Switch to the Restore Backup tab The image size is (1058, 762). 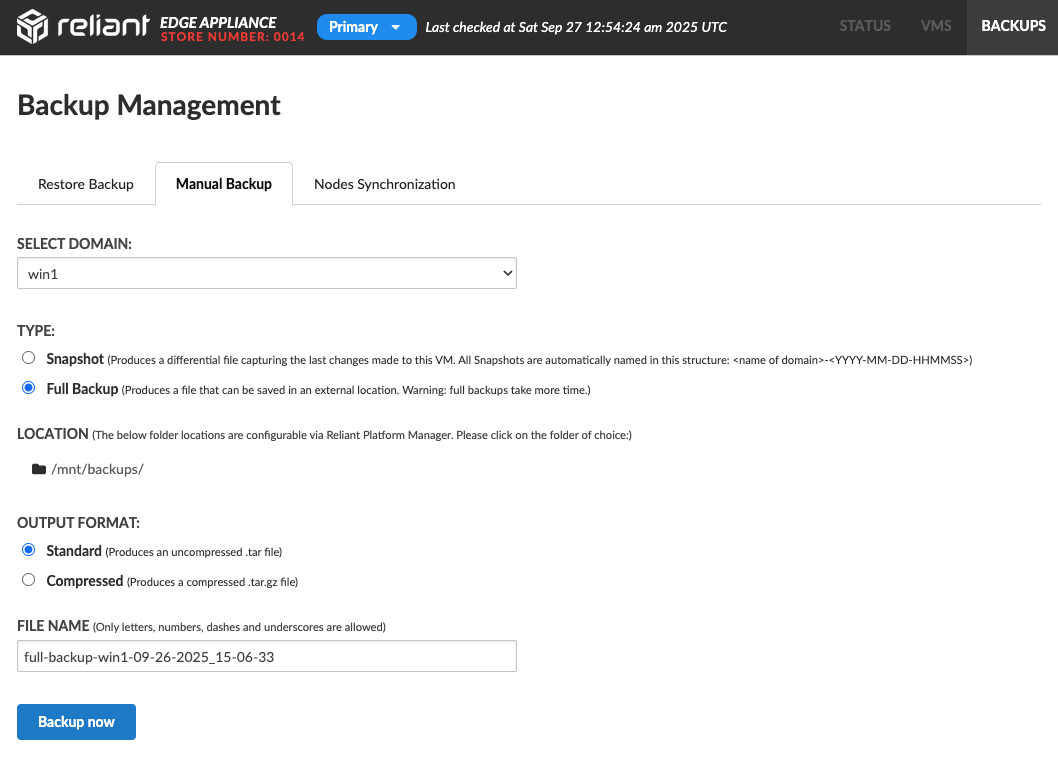[x=86, y=184]
